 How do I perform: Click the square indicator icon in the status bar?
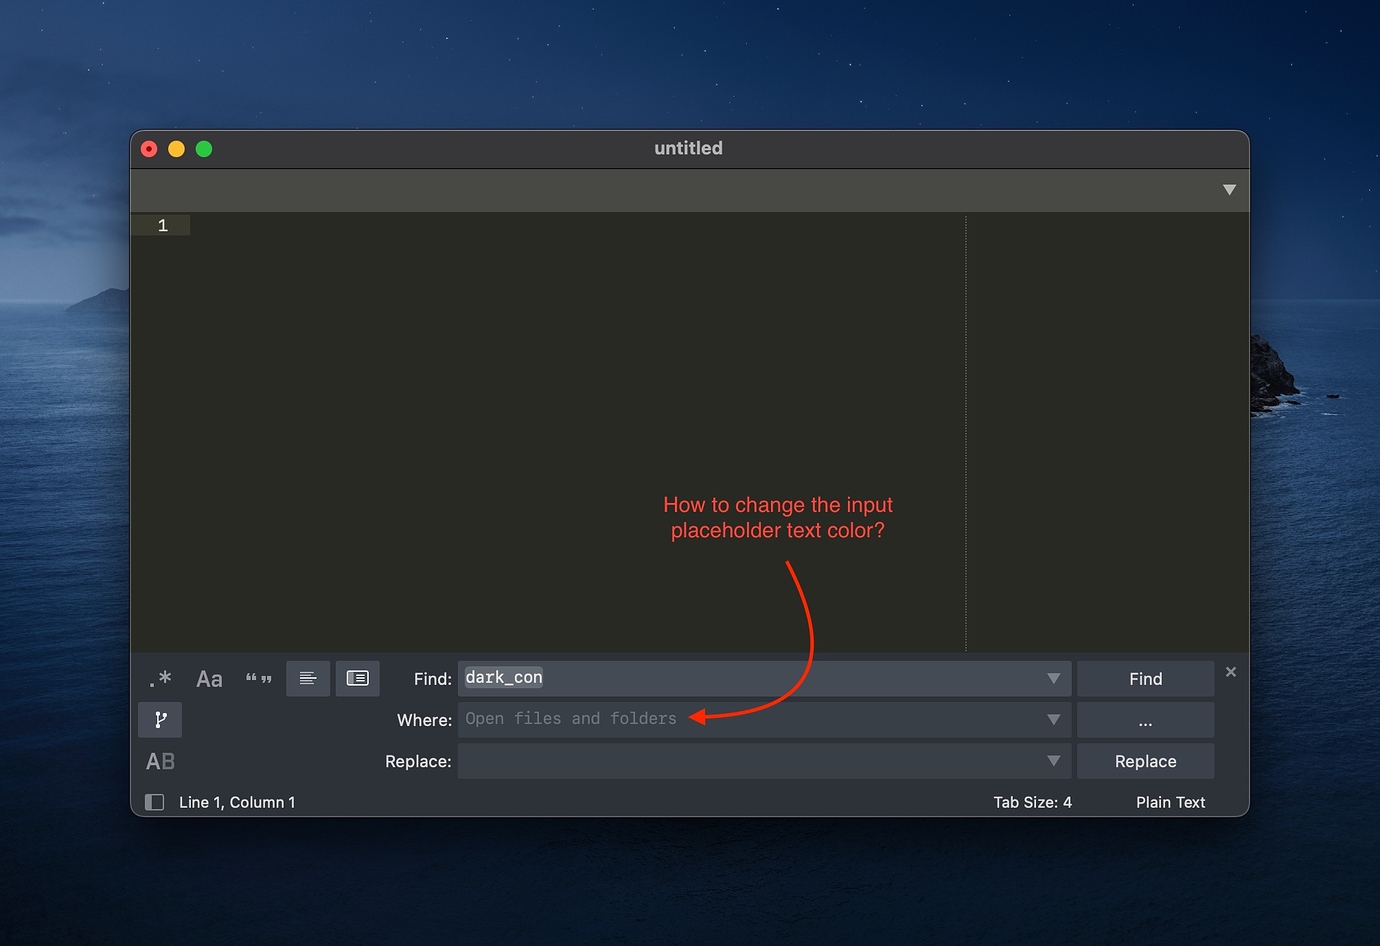coord(155,801)
